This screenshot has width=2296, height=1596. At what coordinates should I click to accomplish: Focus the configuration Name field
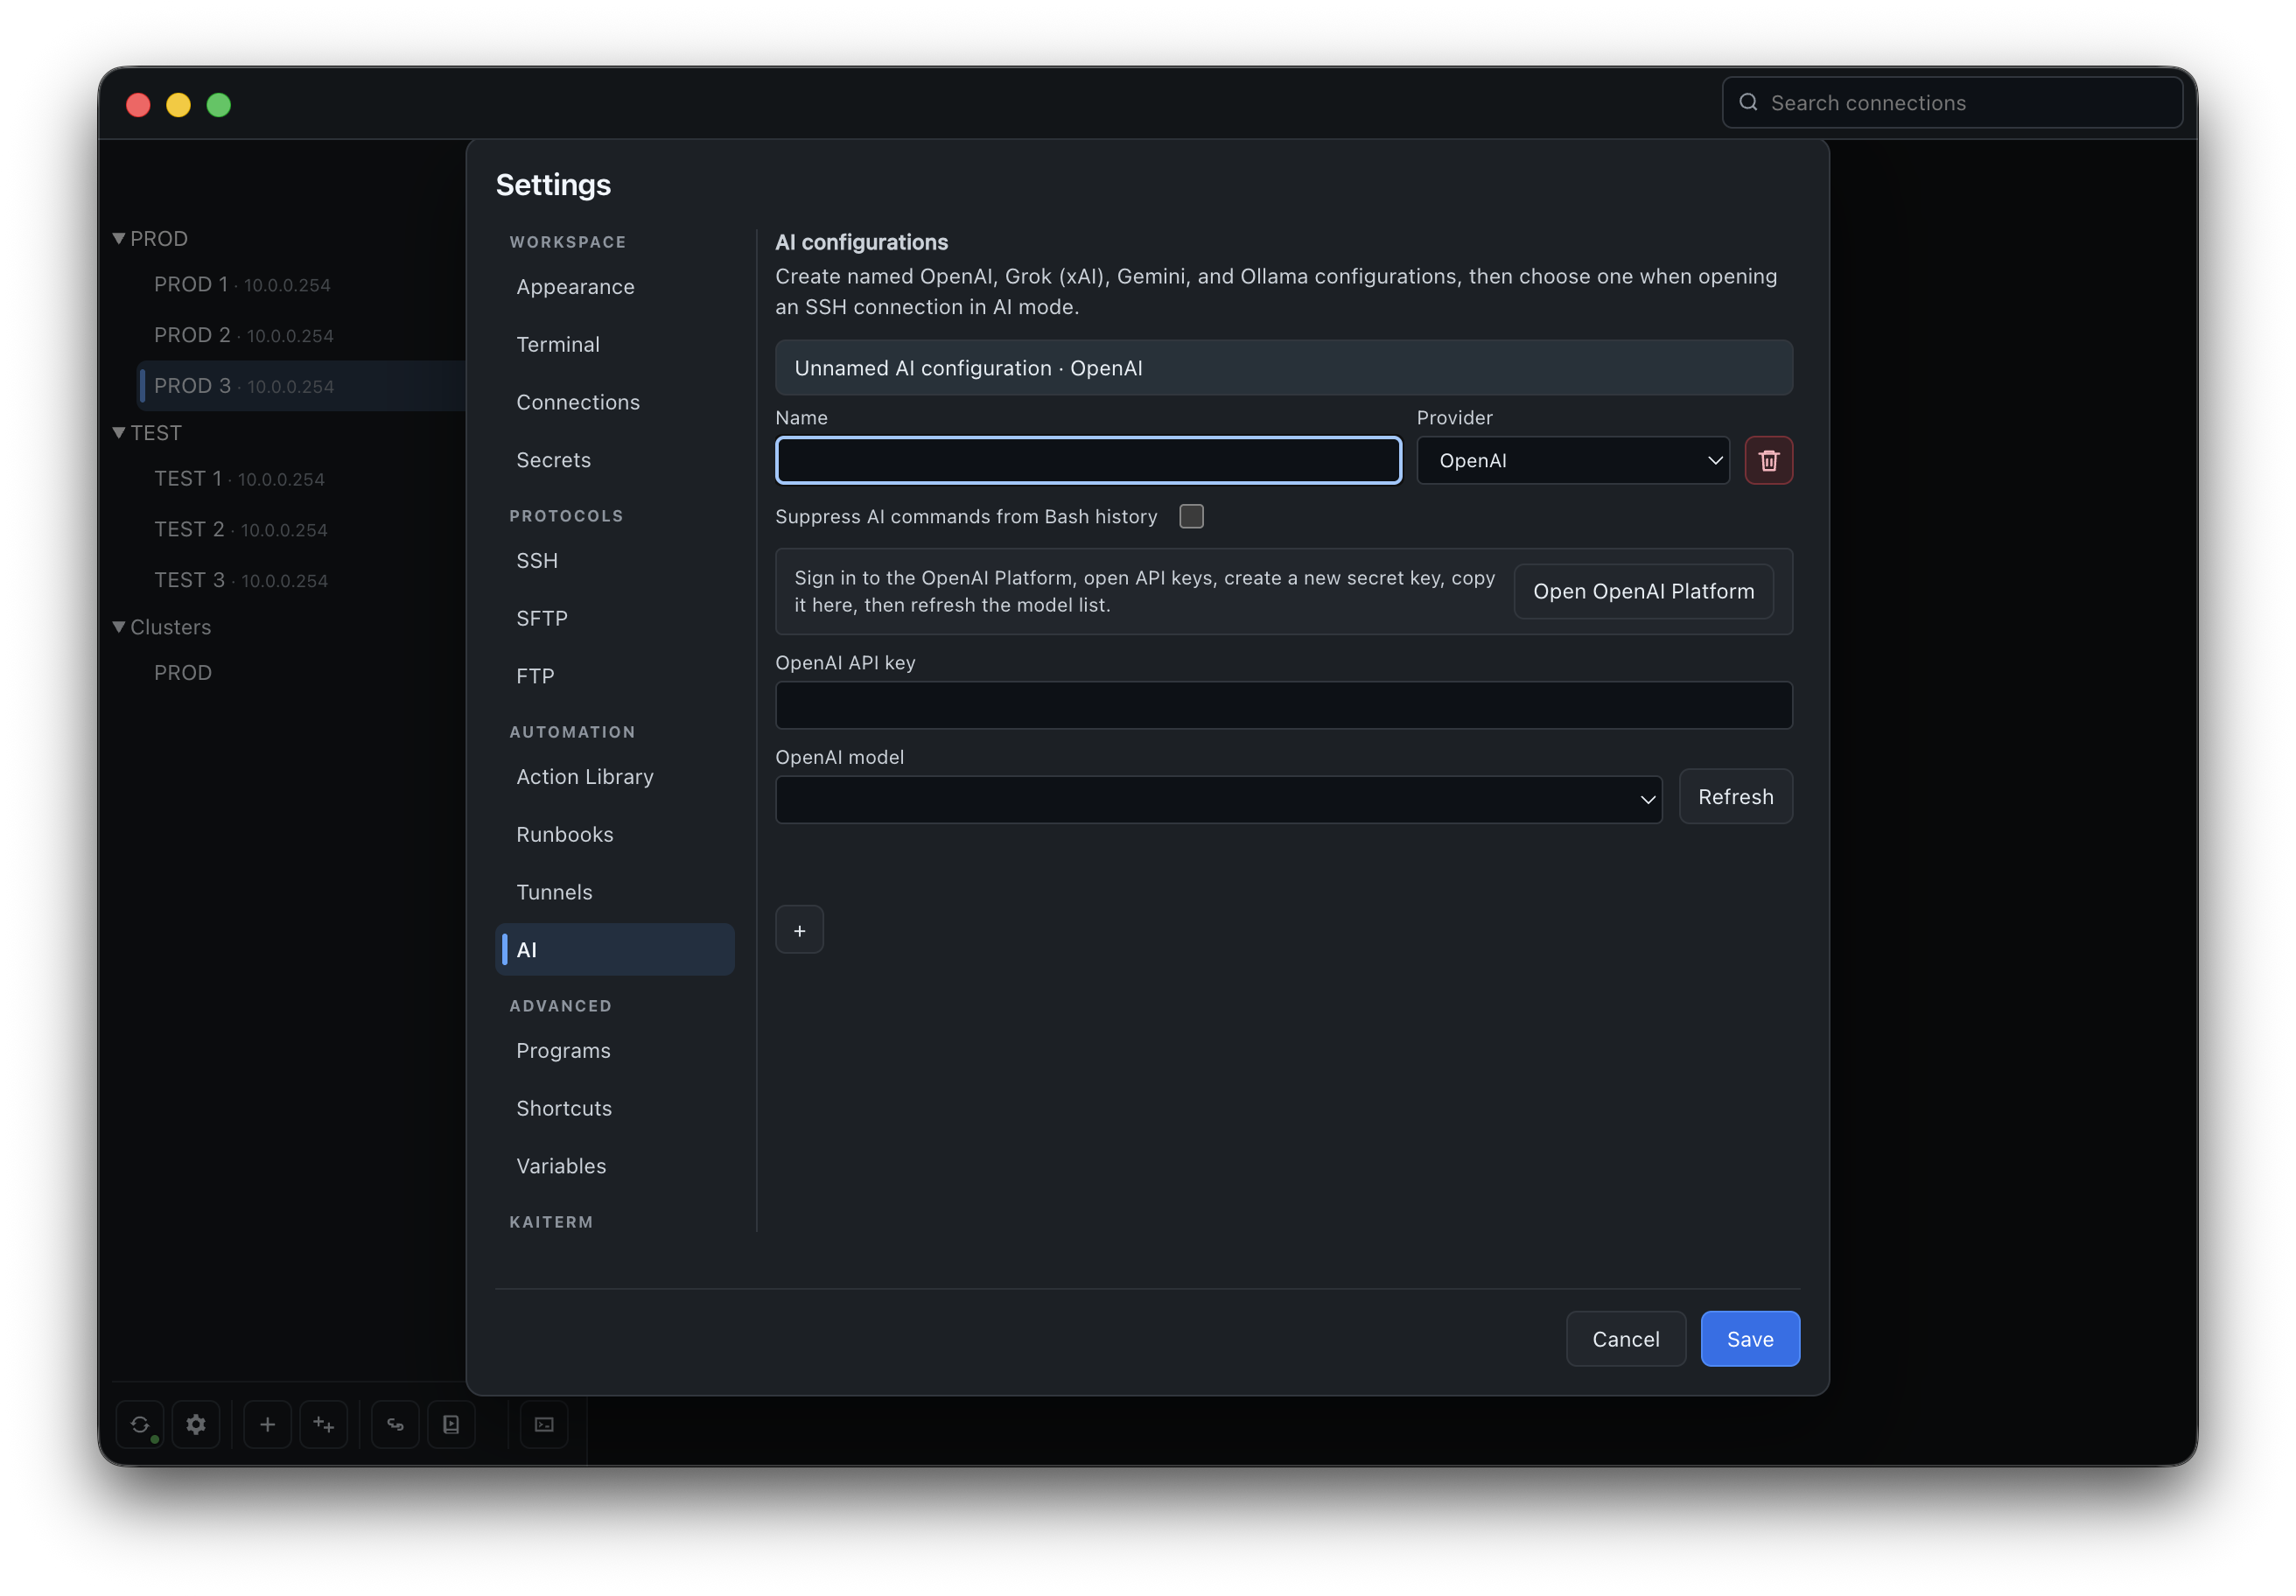[x=1088, y=460]
